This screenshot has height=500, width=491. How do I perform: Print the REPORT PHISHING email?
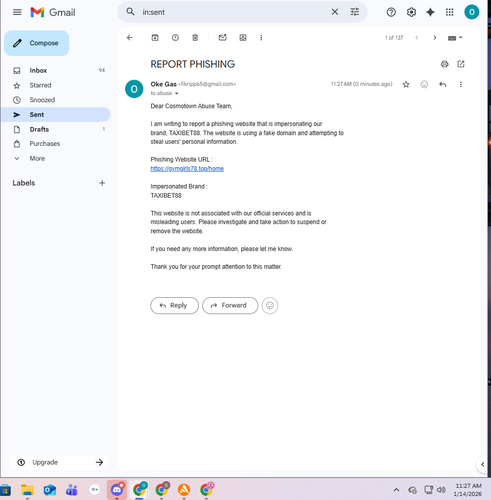tap(445, 64)
